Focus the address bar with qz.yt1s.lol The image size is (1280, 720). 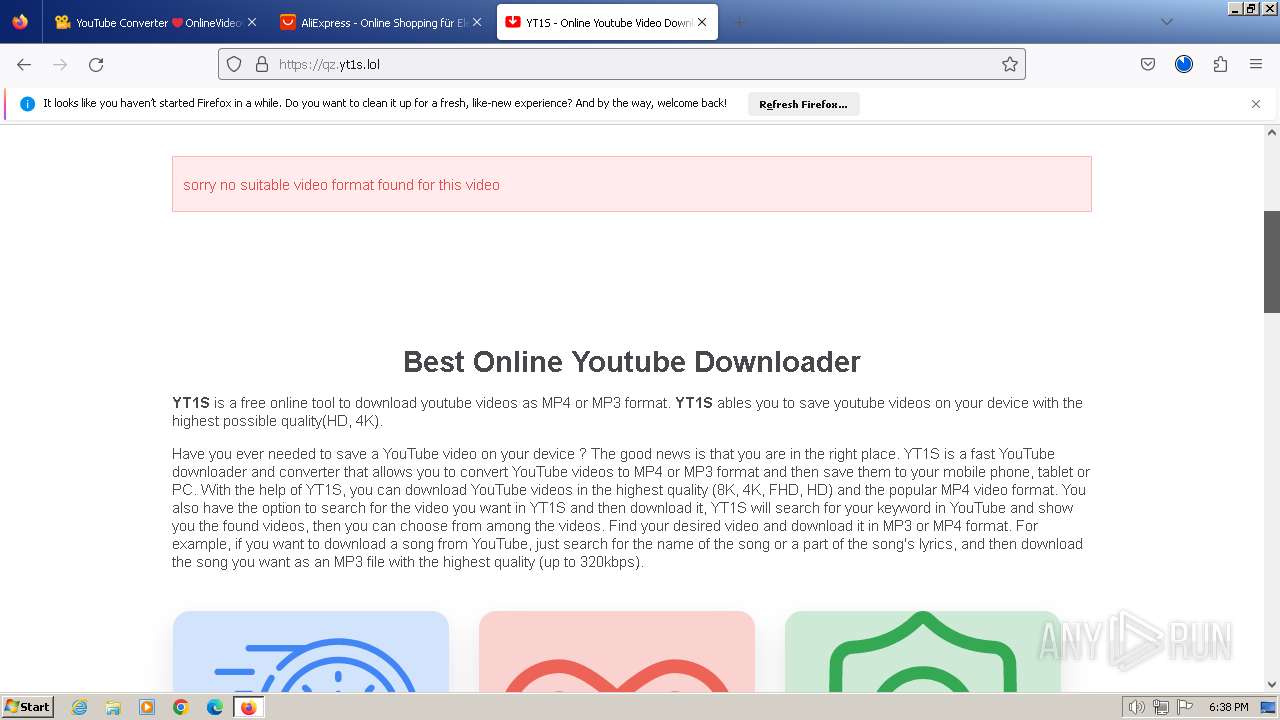point(622,64)
